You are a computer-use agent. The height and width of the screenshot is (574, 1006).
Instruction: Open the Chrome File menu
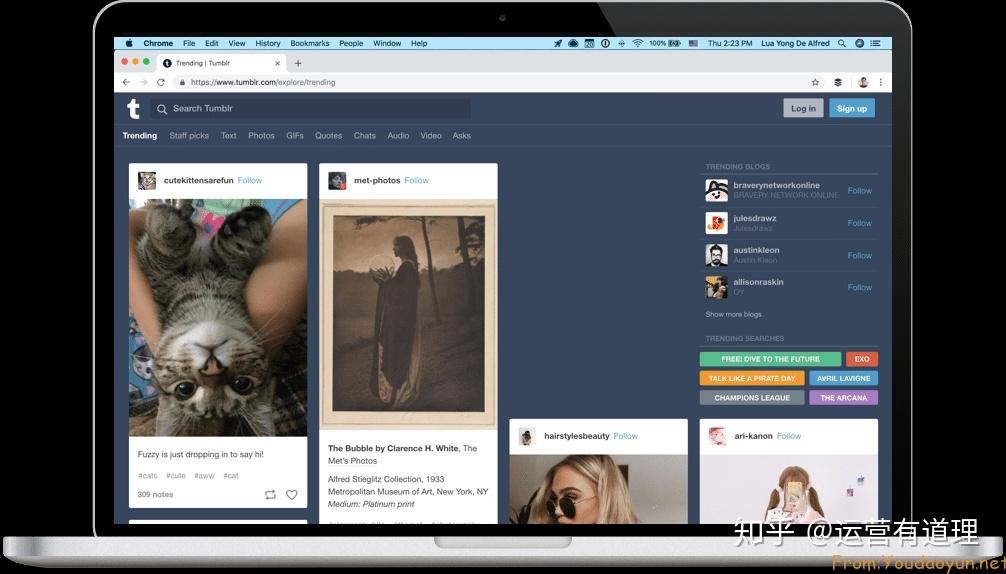click(x=189, y=43)
